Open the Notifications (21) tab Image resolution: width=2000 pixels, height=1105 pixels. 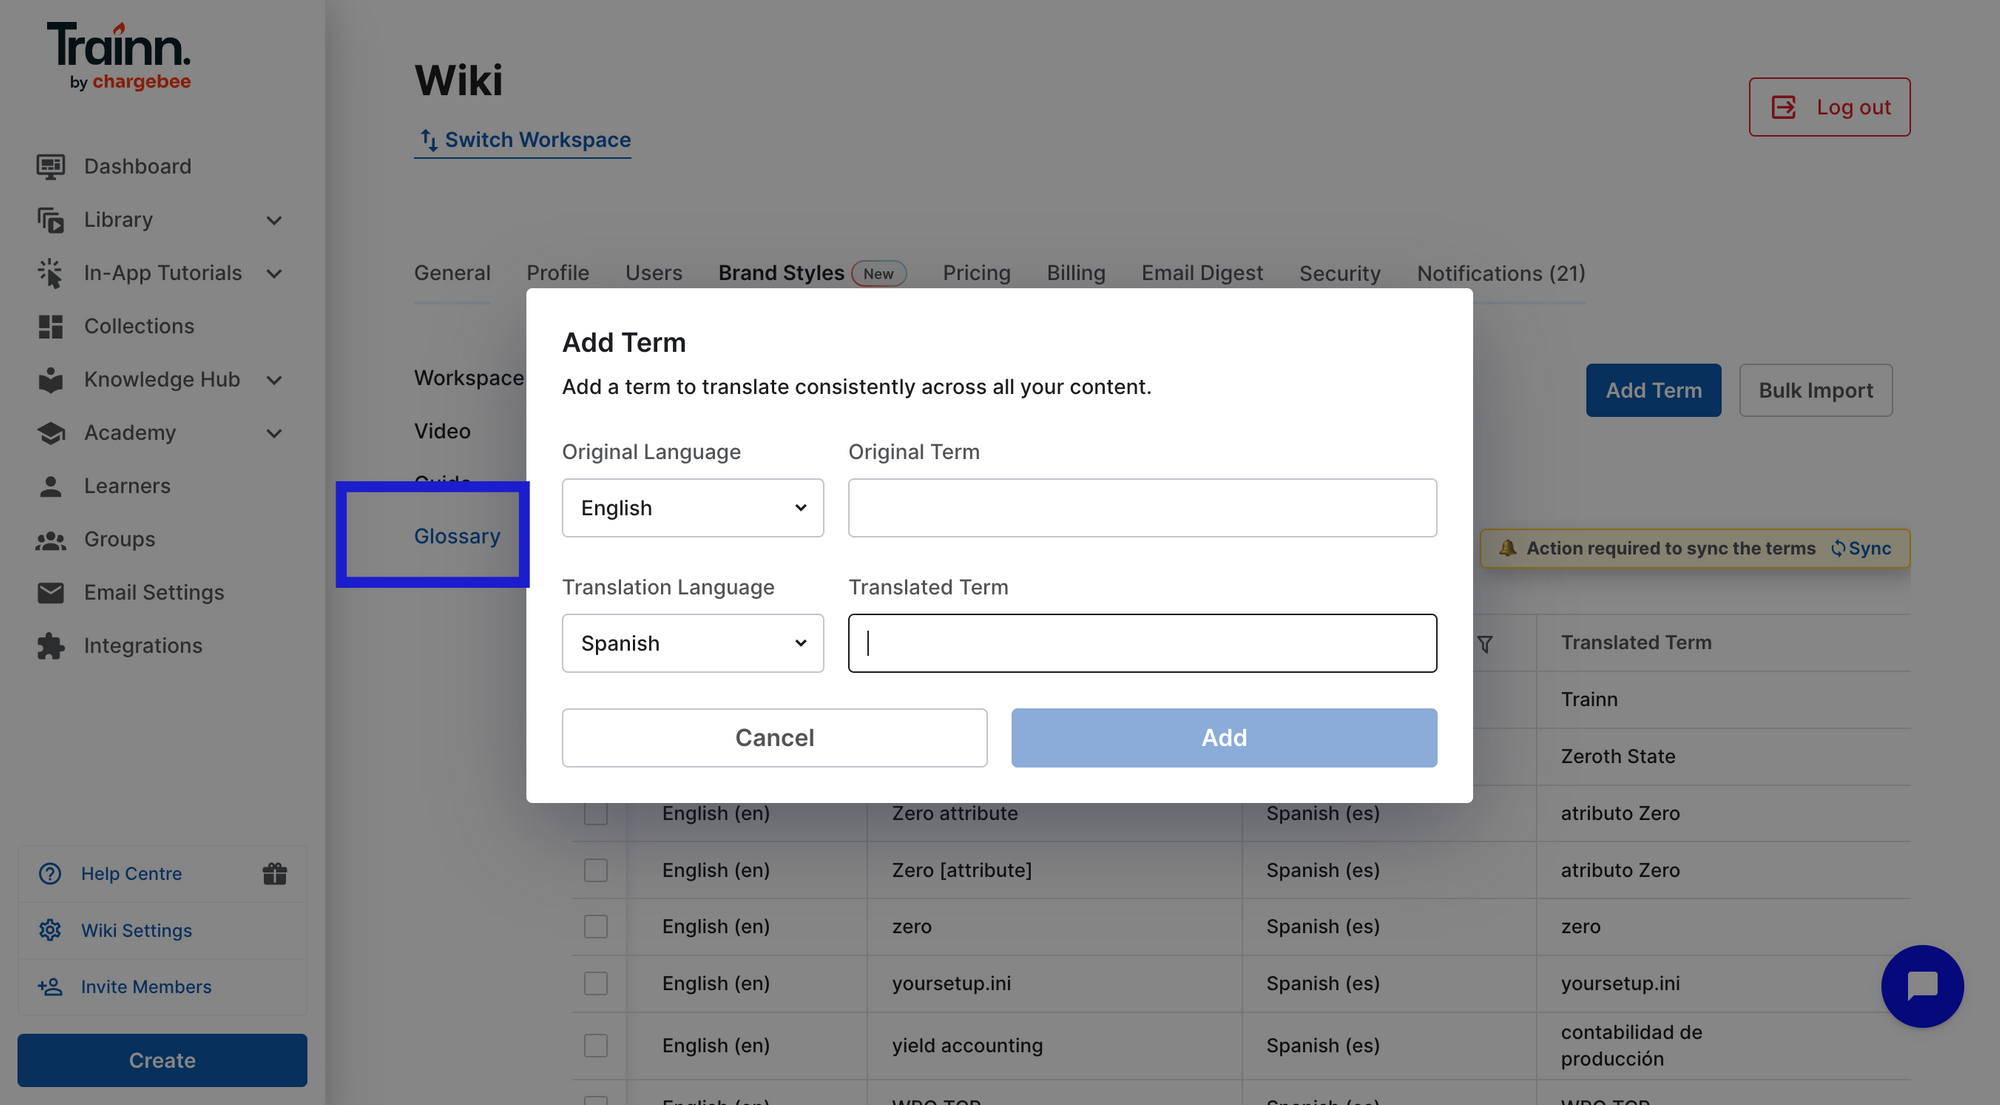(1501, 273)
